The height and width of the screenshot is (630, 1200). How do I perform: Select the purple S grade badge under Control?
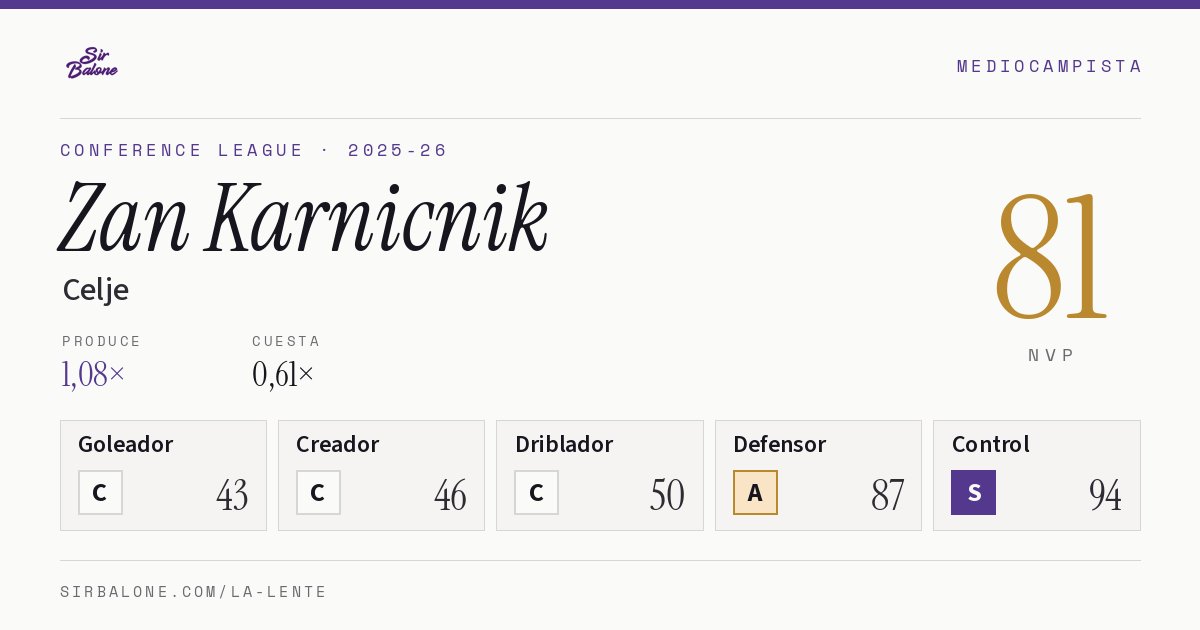click(973, 492)
